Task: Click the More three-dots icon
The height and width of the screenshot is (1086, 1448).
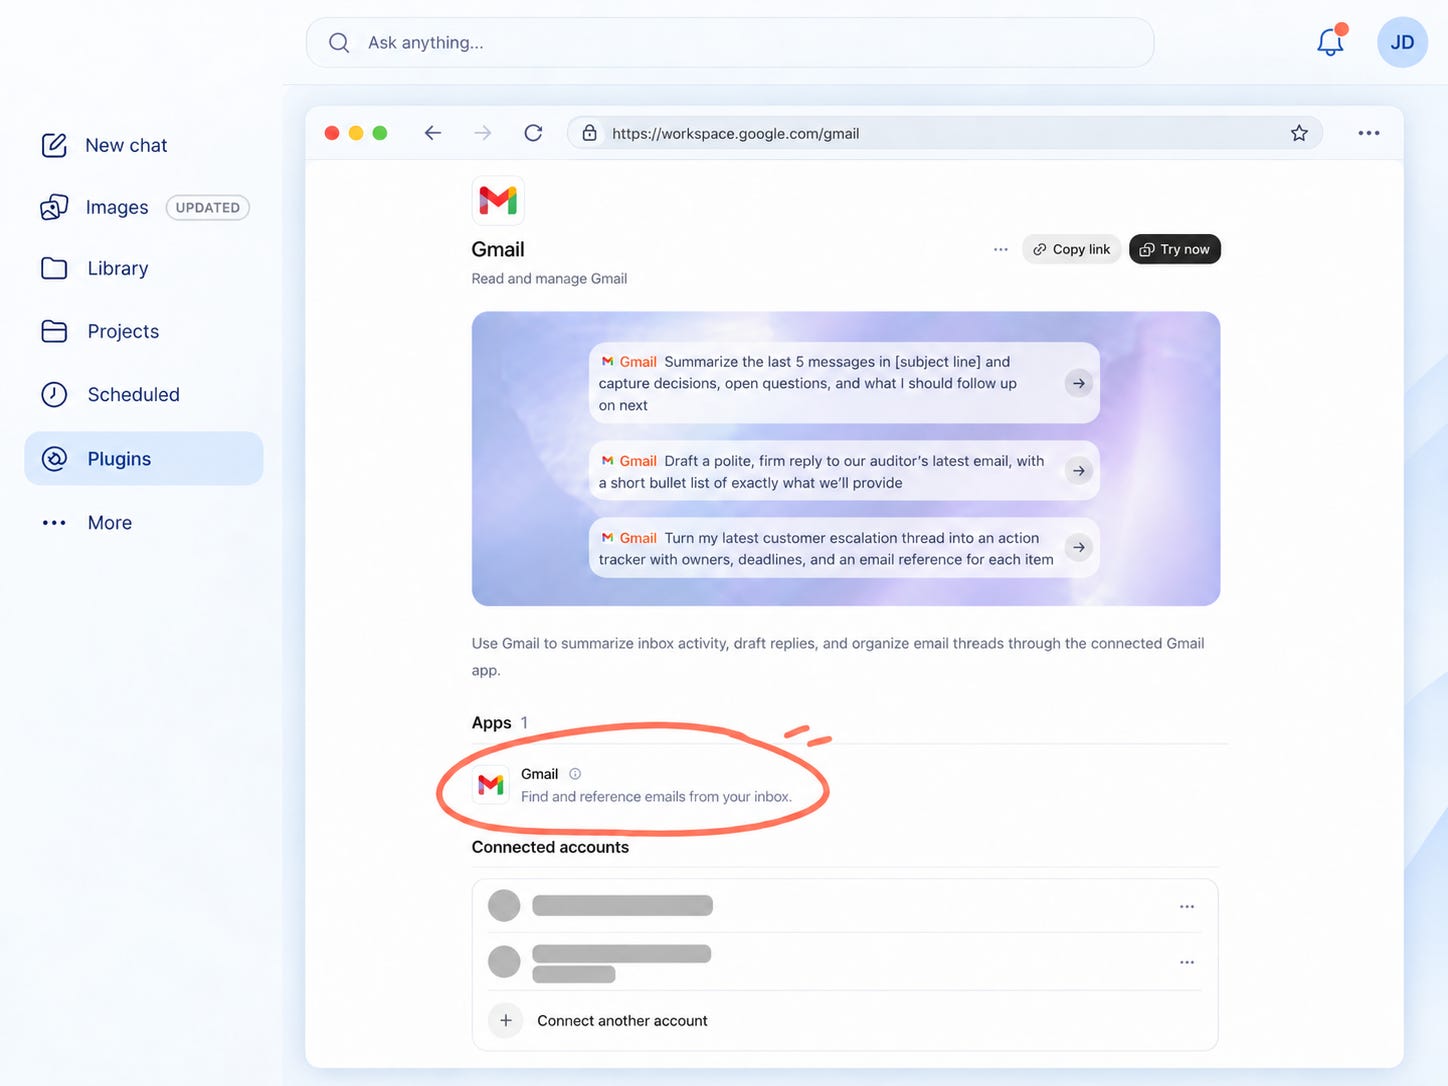Action: pyautogui.click(x=54, y=522)
